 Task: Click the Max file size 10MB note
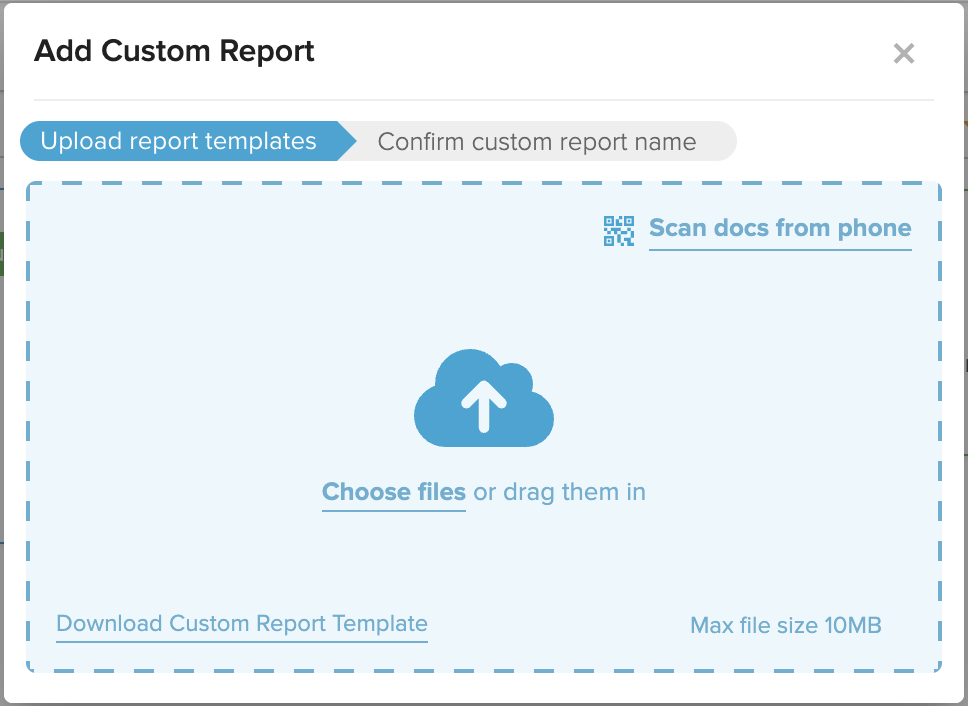[x=786, y=625]
